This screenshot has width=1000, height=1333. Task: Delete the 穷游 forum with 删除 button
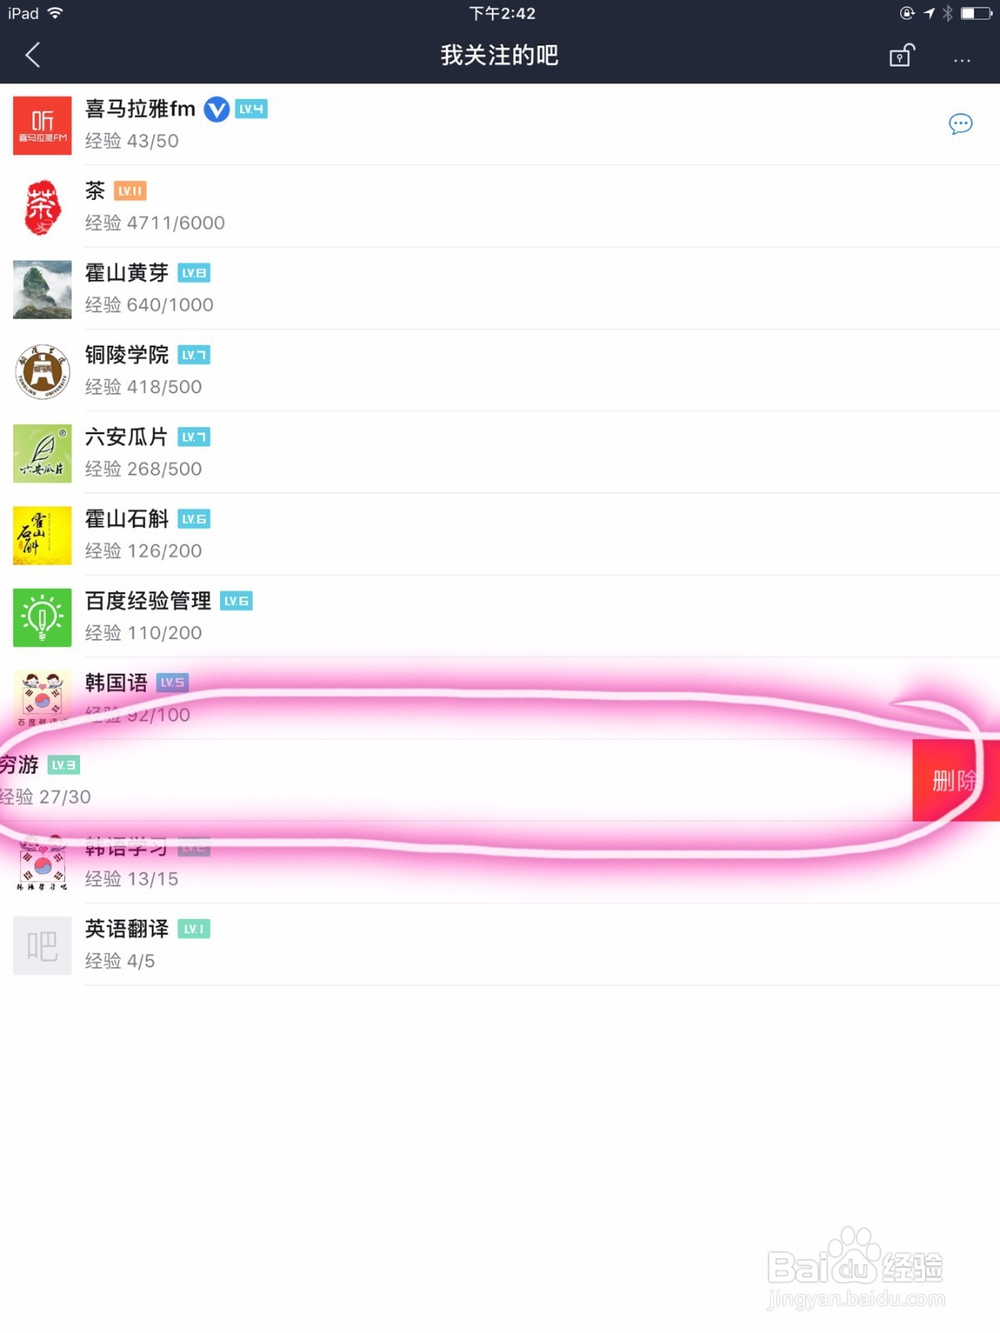coord(956,781)
